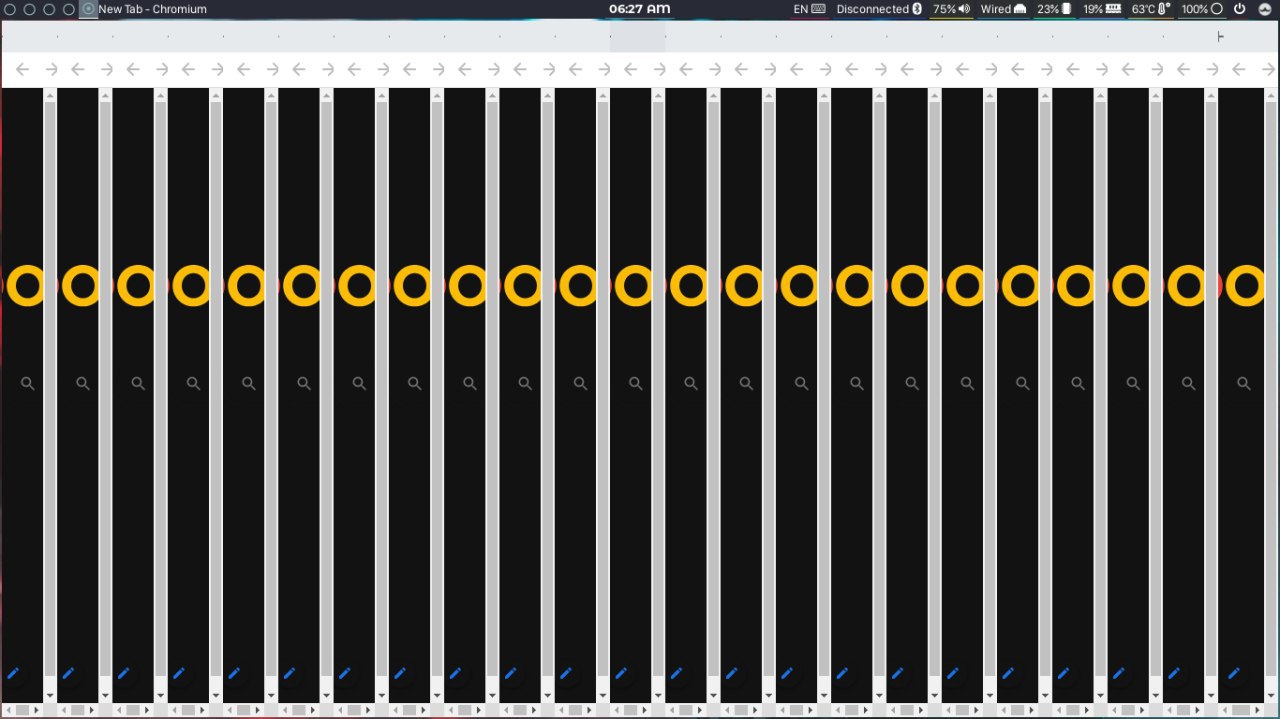The width and height of the screenshot is (1280, 719).
Task: Open the power button menu
Action: coord(1240,9)
